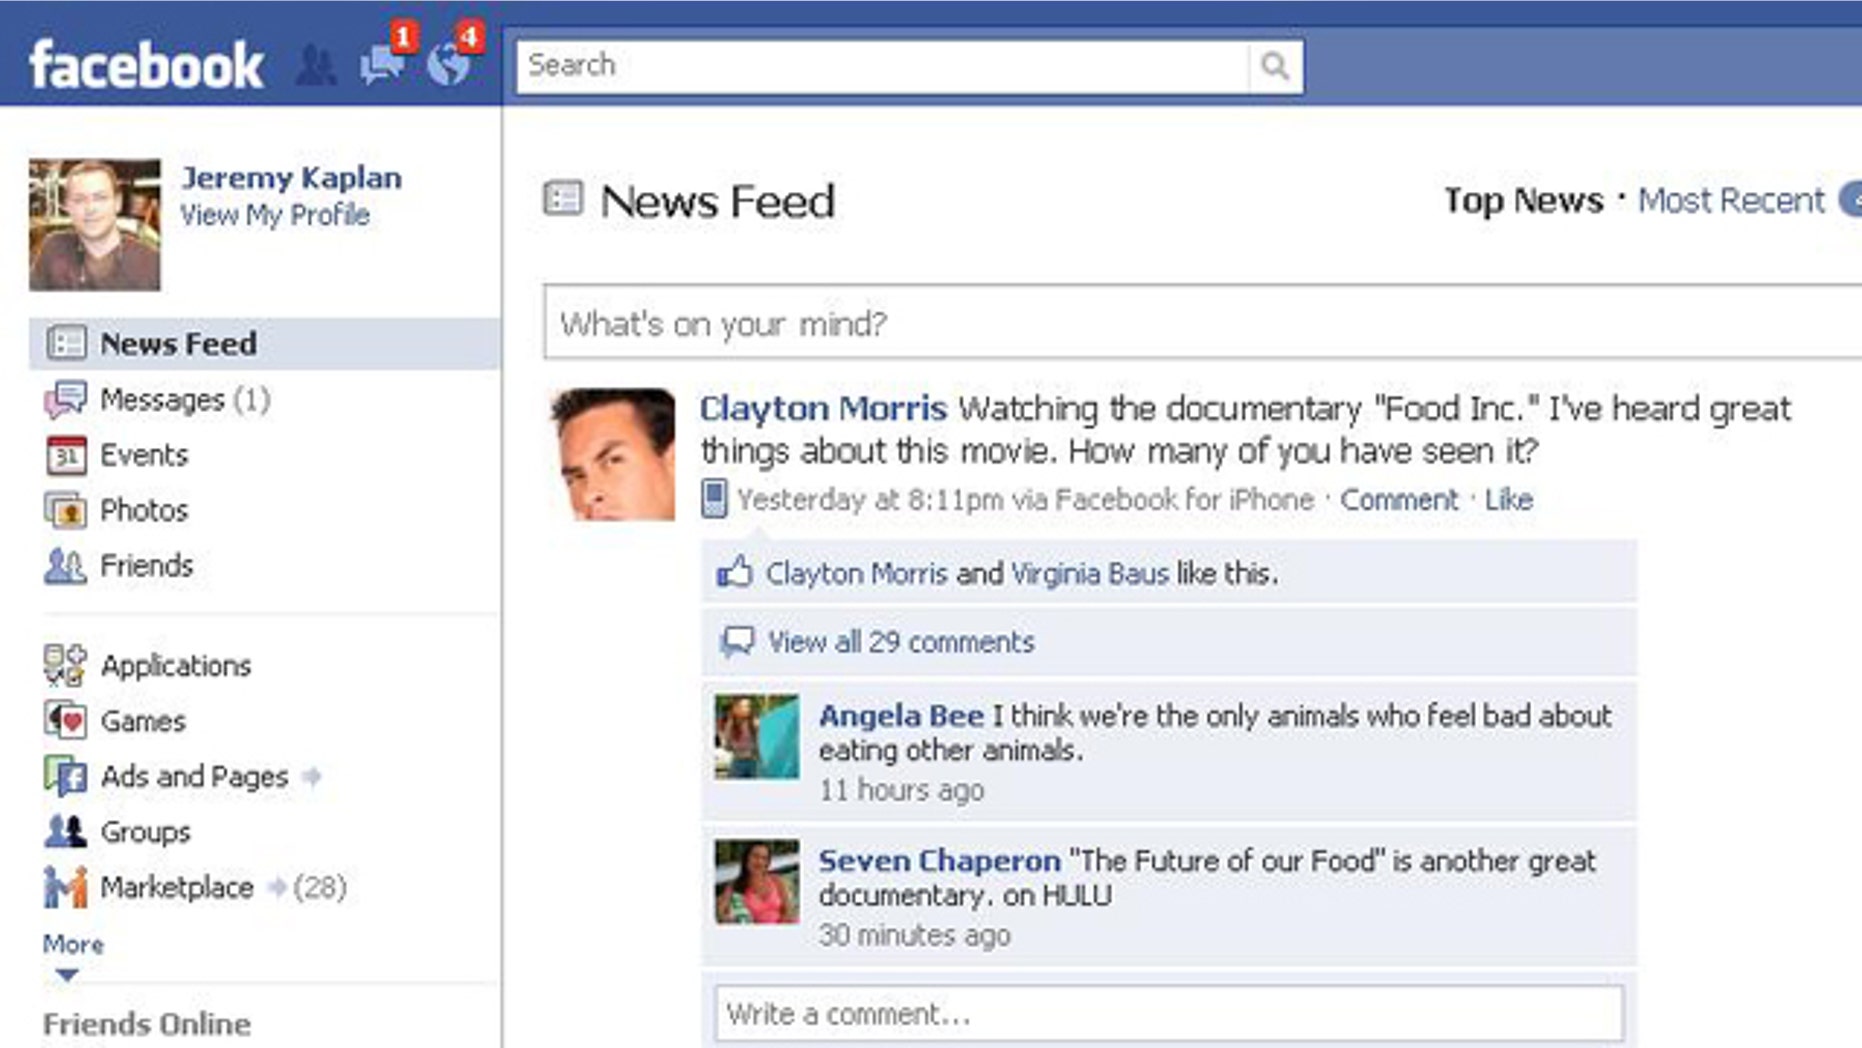Open Groups in the sidebar
Image resolution: width=1862 pixels, height=1048 pixels.
(146, 832)
